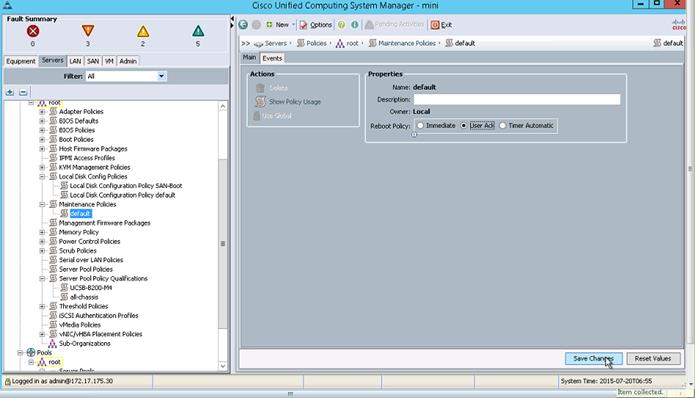695x398 pixels.
Task: Switch to the LAN navigation tab
Action: click(x=75, y=61)
